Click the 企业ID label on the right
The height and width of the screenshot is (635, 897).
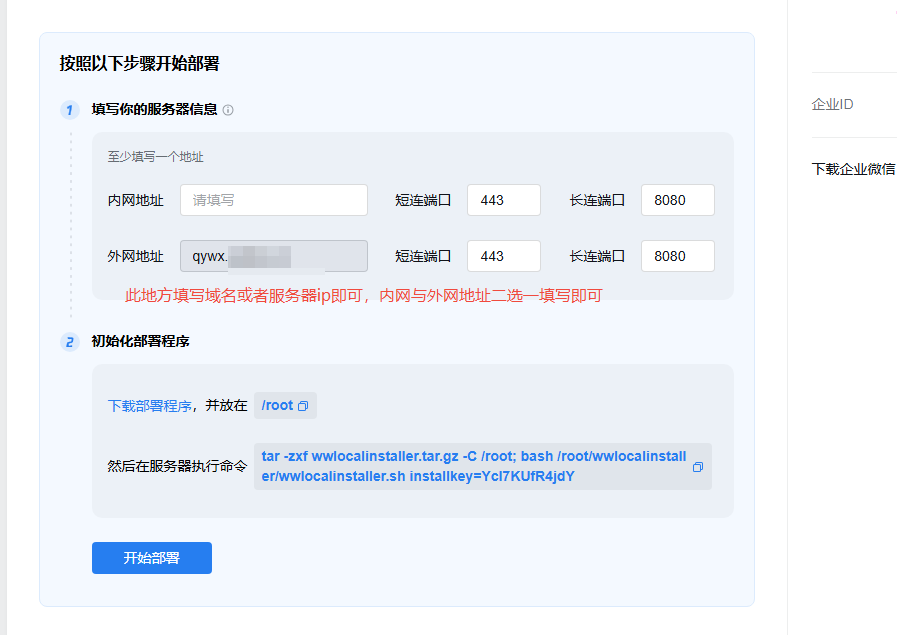click(x=832, y=105)
